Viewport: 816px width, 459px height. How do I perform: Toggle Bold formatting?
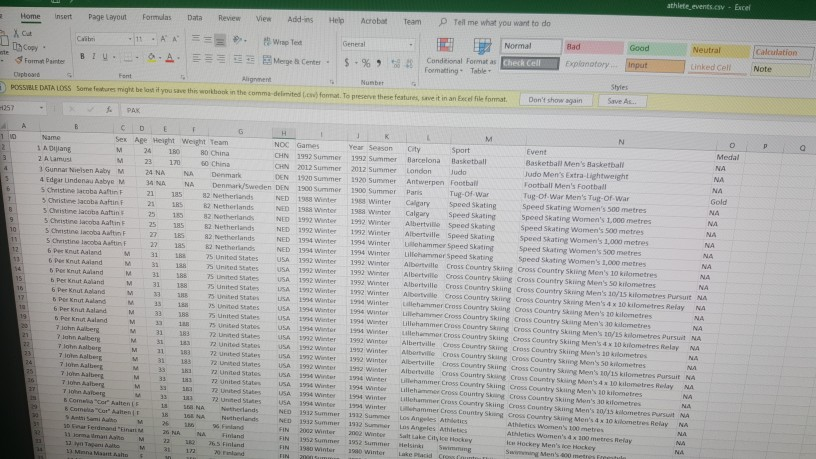[x=82, y=56]
